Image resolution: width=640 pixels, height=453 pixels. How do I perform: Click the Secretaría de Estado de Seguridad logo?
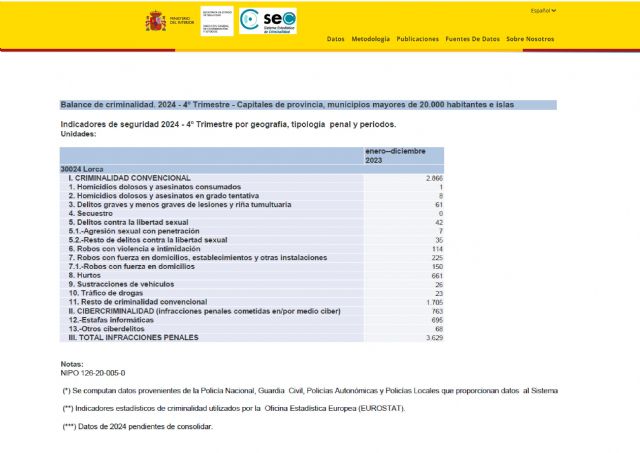216,21
